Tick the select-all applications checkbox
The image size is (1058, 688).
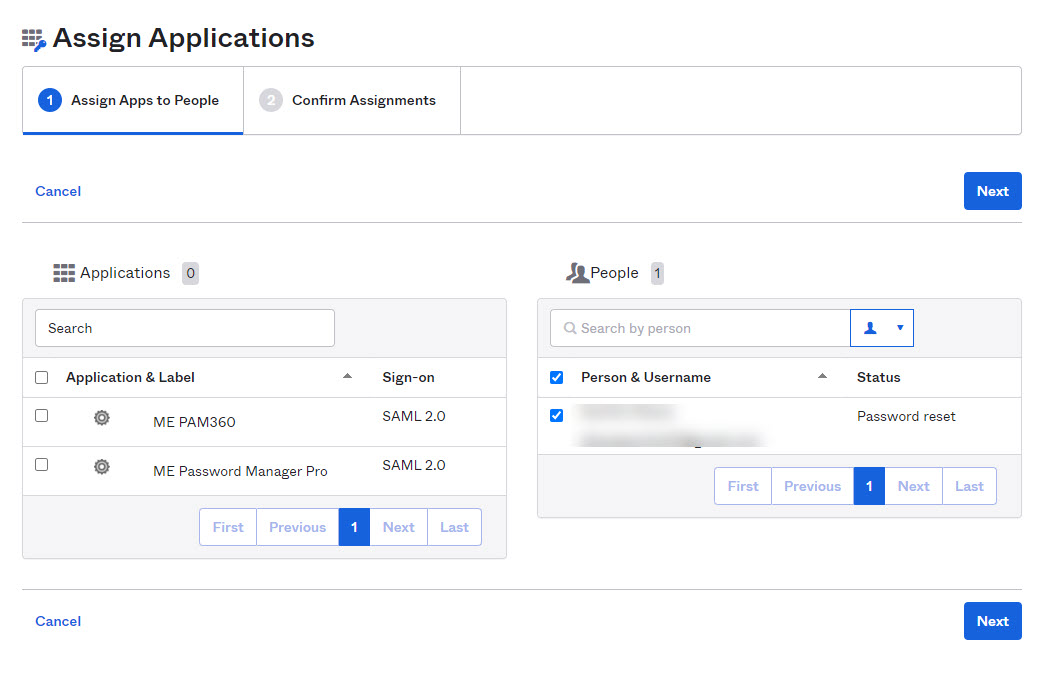41,378
